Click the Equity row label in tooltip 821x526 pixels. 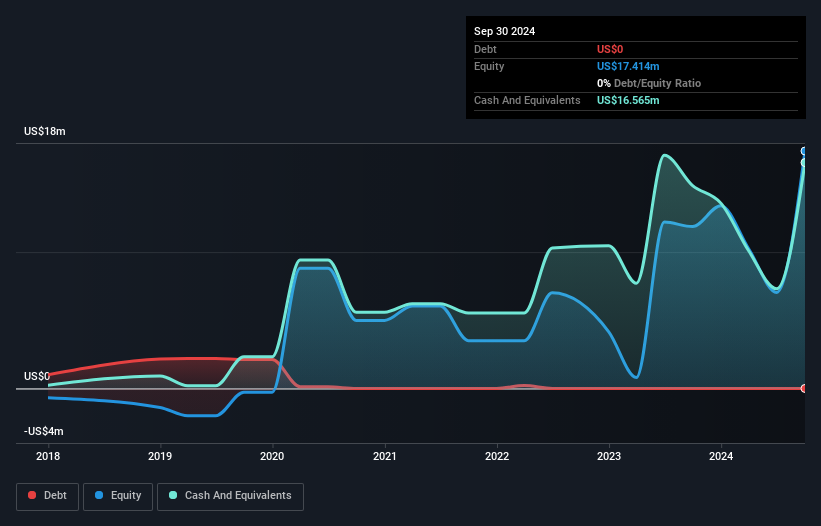(x=489, y=66)
